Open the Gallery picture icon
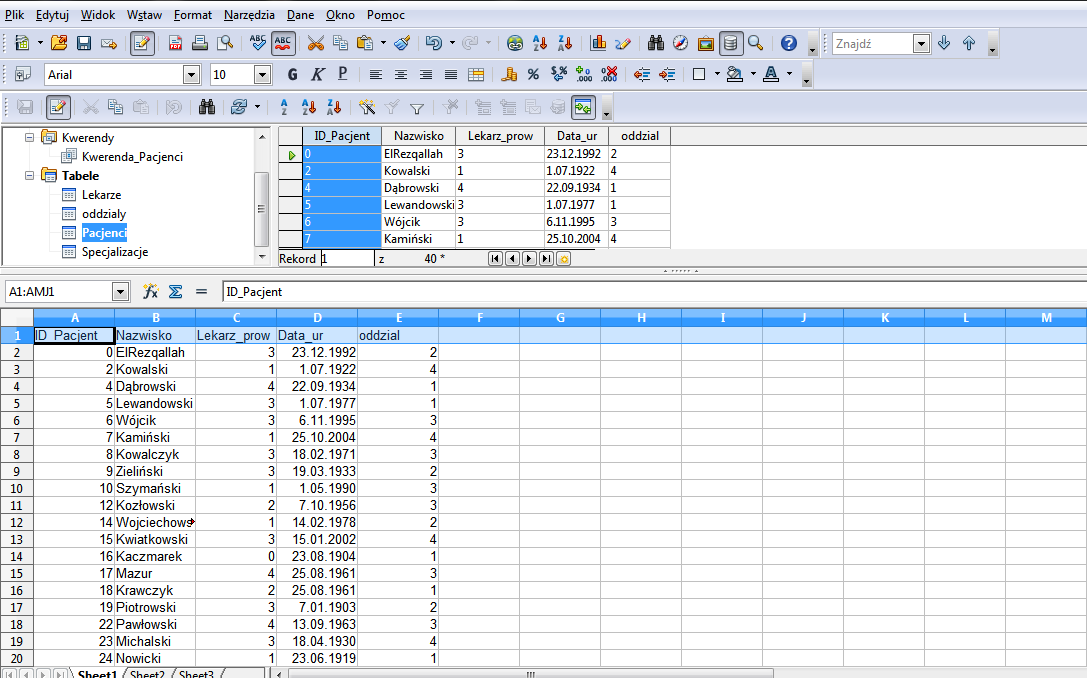This screenshot has width=1087, height=678. [x=706, y=44]
